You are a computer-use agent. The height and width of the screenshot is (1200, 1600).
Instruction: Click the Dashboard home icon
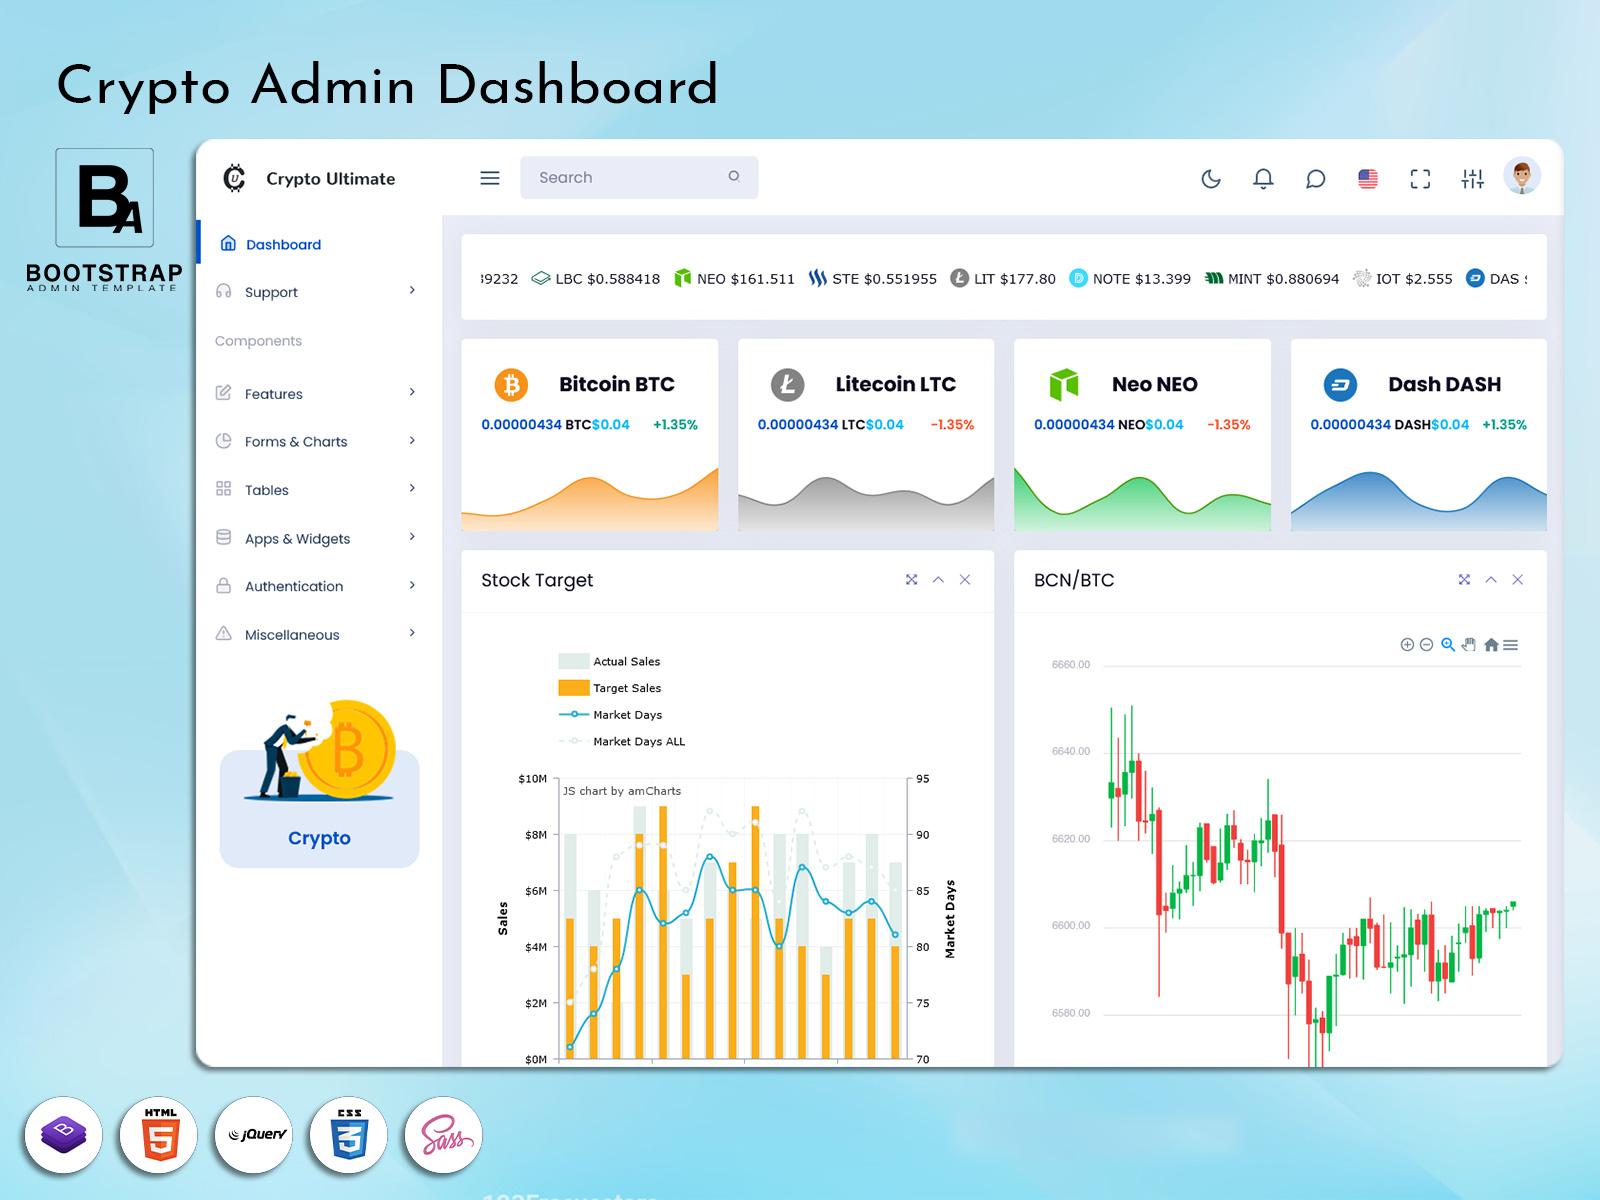pyautogui.click(x=228, y=243)
